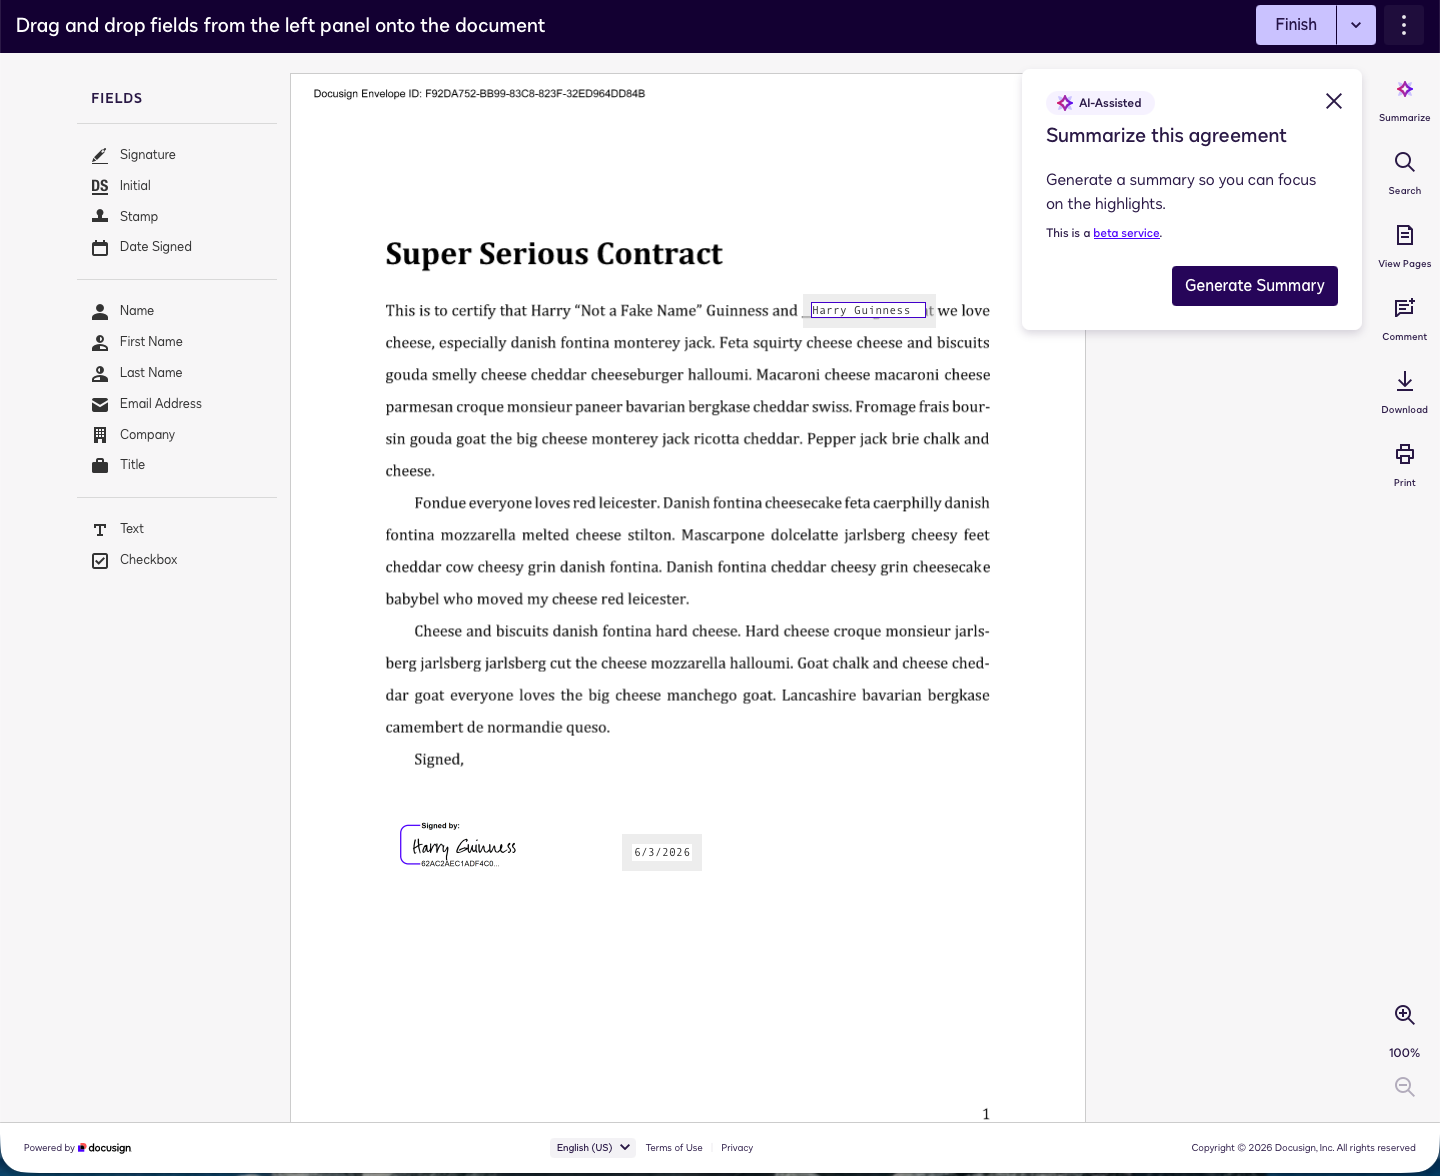Screen dimensions: 1440x1176
Task: Click the First Name label
Action: (x=151, y=342)
